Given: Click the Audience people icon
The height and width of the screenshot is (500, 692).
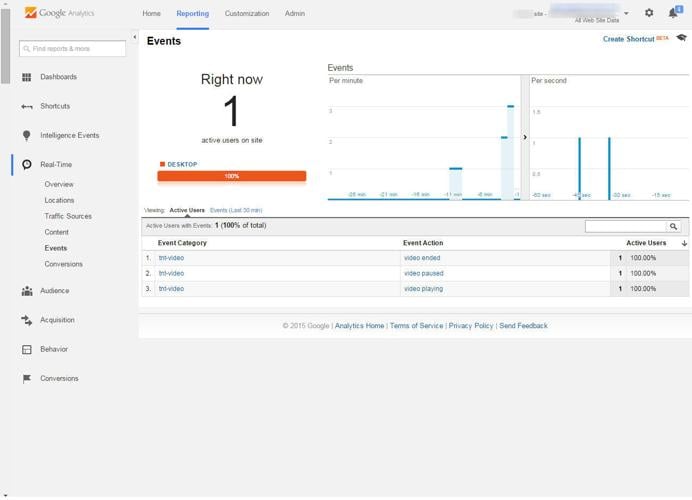Looking at the screenshot, I should [x=27, y=291].
